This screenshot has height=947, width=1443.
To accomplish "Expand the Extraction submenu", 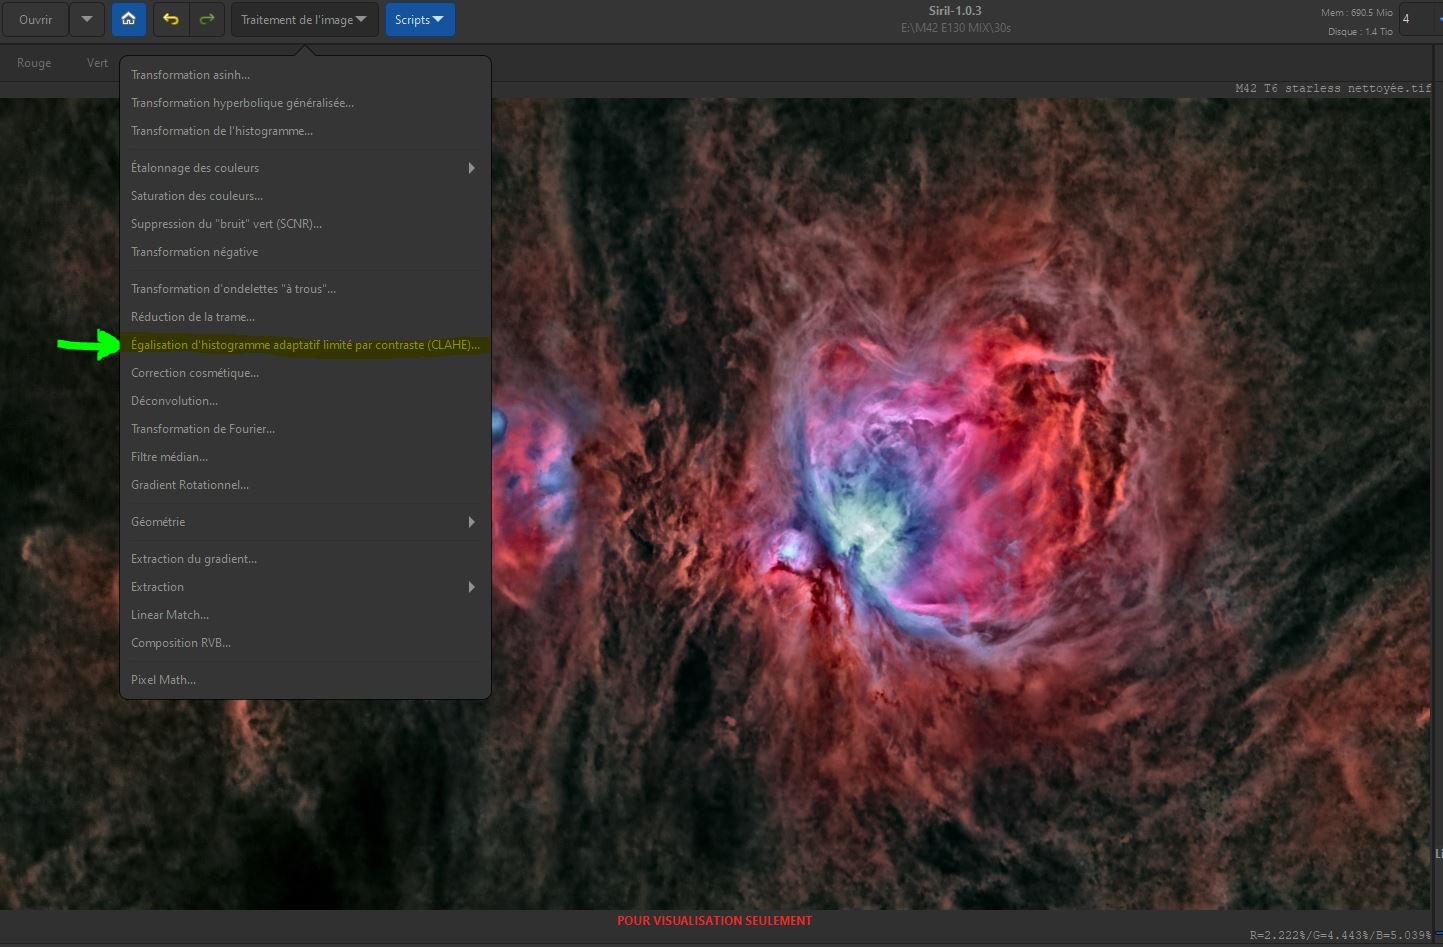I will tap(305, 587).
